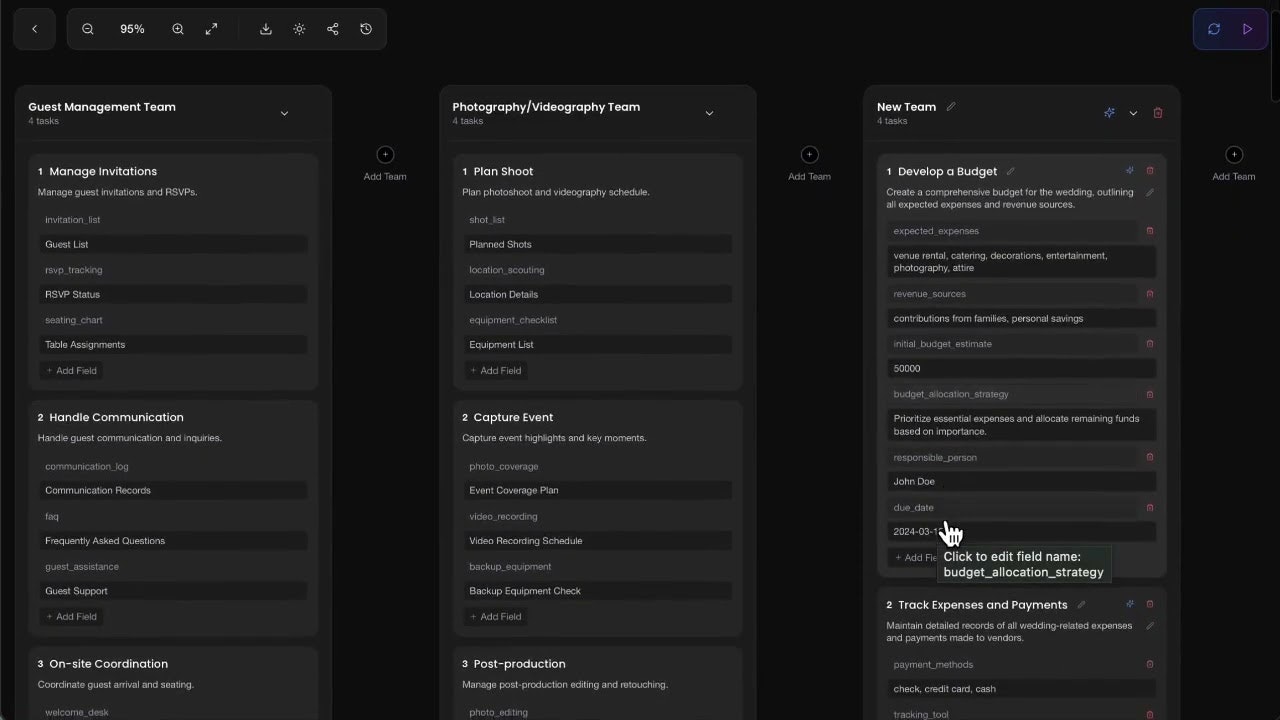
Task: Edit Track Expenses description pencil
Action: coord(1150,626)
